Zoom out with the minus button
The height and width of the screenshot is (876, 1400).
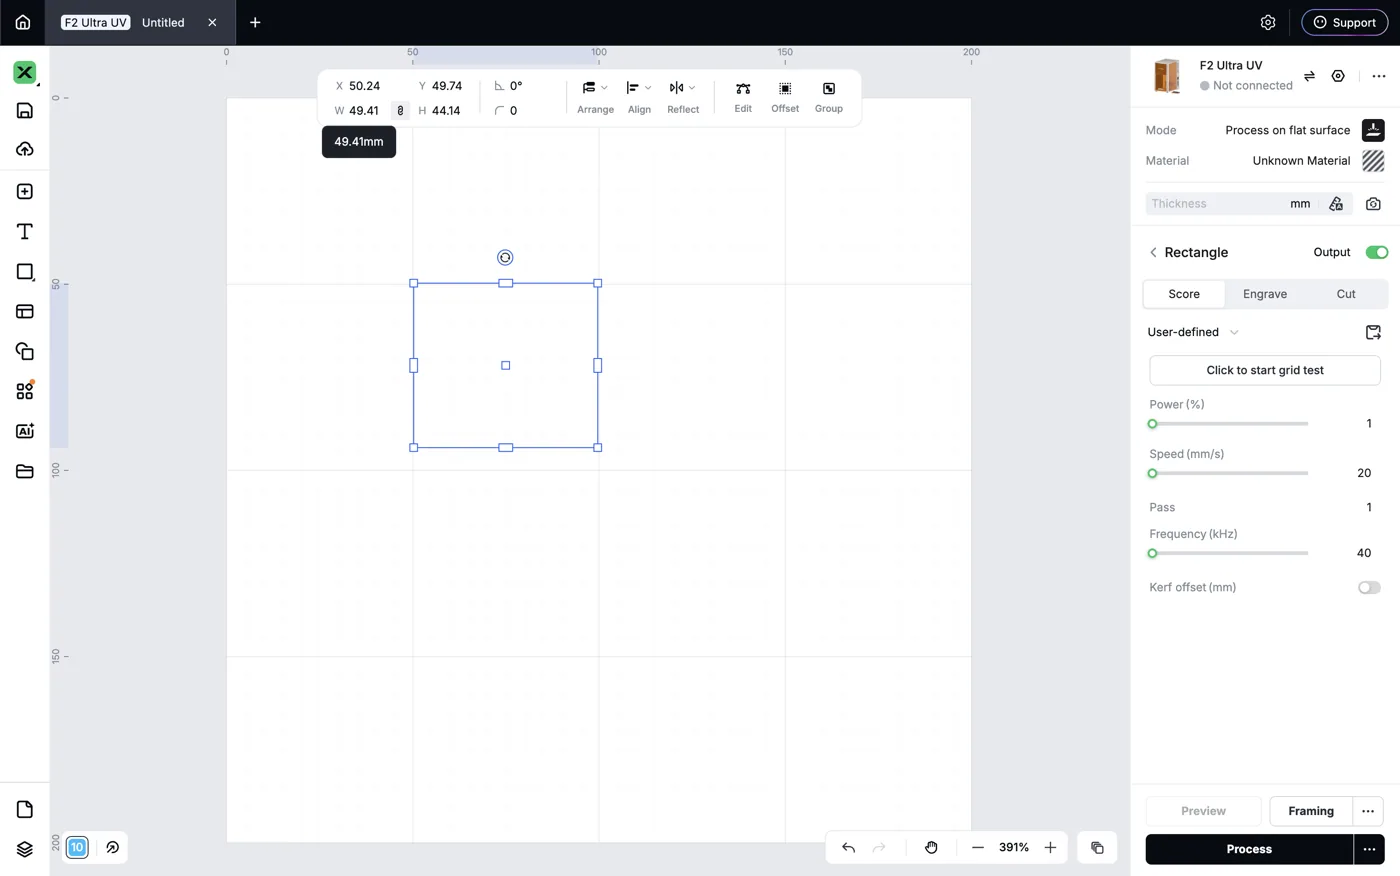click(978, 848)
